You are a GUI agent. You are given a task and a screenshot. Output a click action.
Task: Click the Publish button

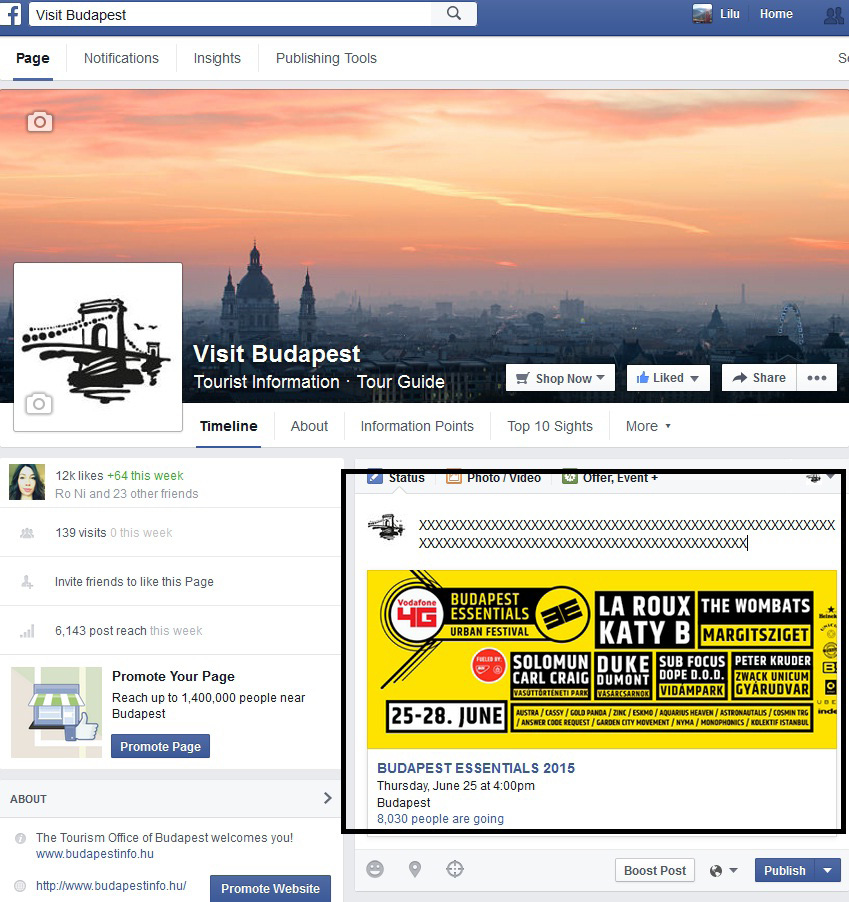(x=785, y=870)
